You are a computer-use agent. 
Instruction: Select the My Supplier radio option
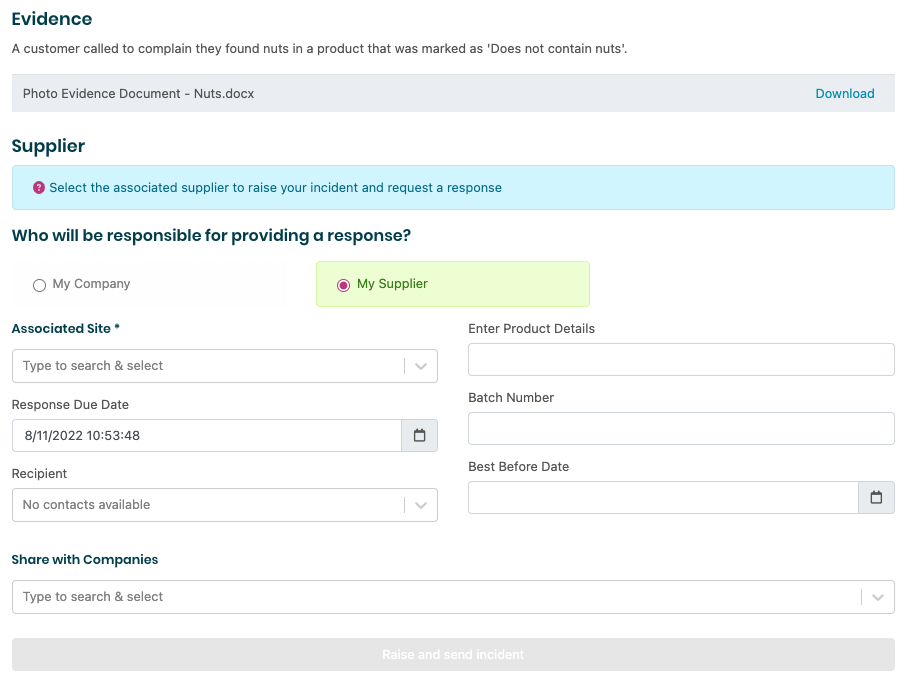343,285
